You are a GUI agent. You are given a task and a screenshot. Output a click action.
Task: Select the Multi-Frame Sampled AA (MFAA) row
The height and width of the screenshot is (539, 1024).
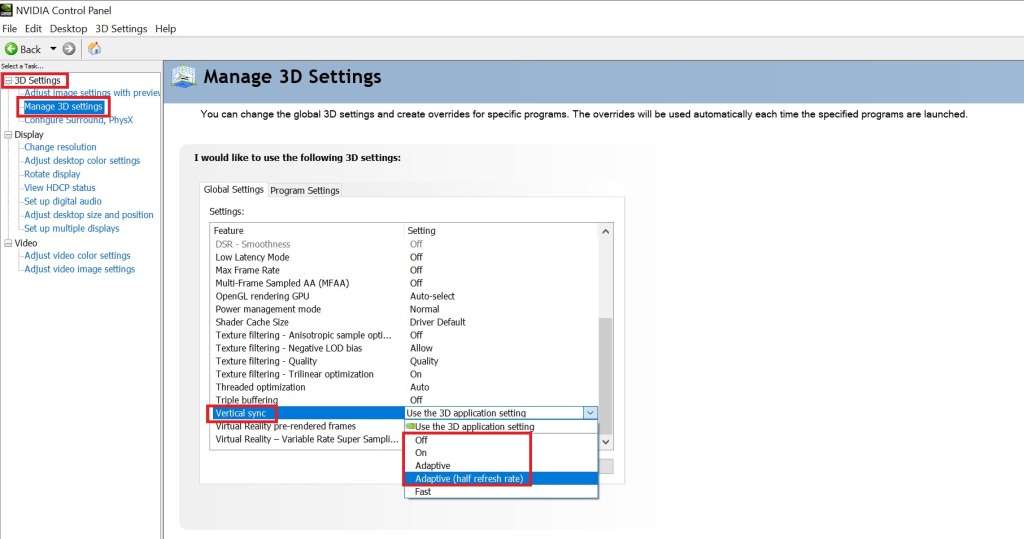click(x=404, y=284)
